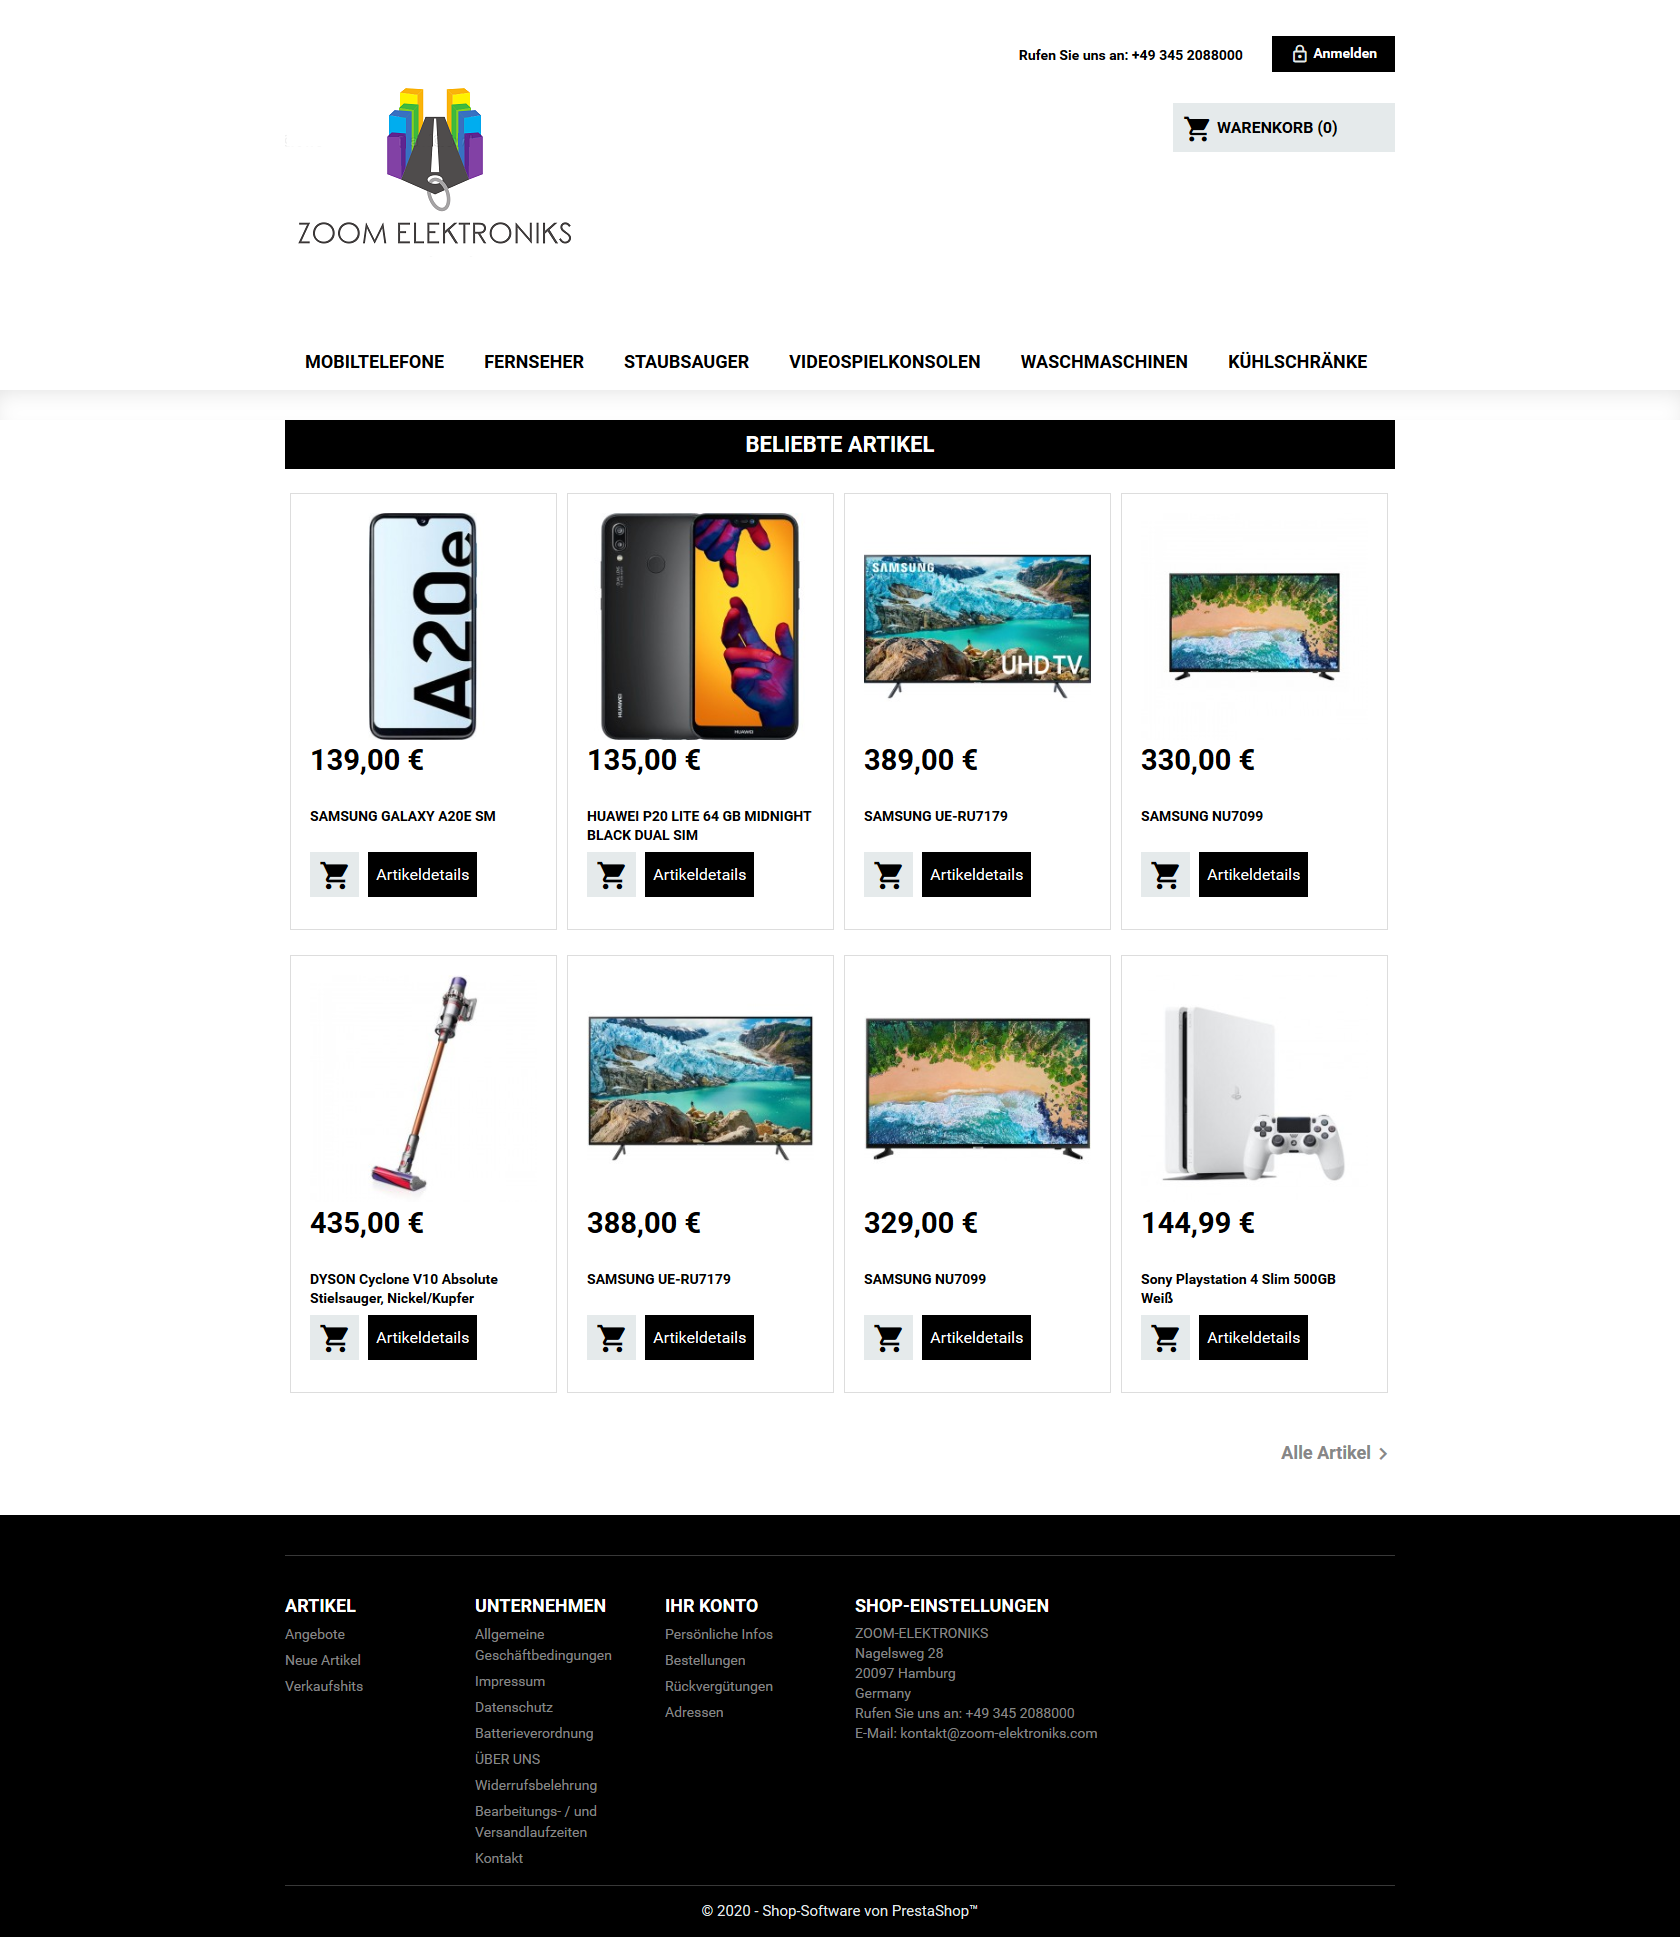Add 389,00 € Samsung UE-RU7179 to cart
The height and width of the screenshot is (1937, 1680).
point(888,875)
